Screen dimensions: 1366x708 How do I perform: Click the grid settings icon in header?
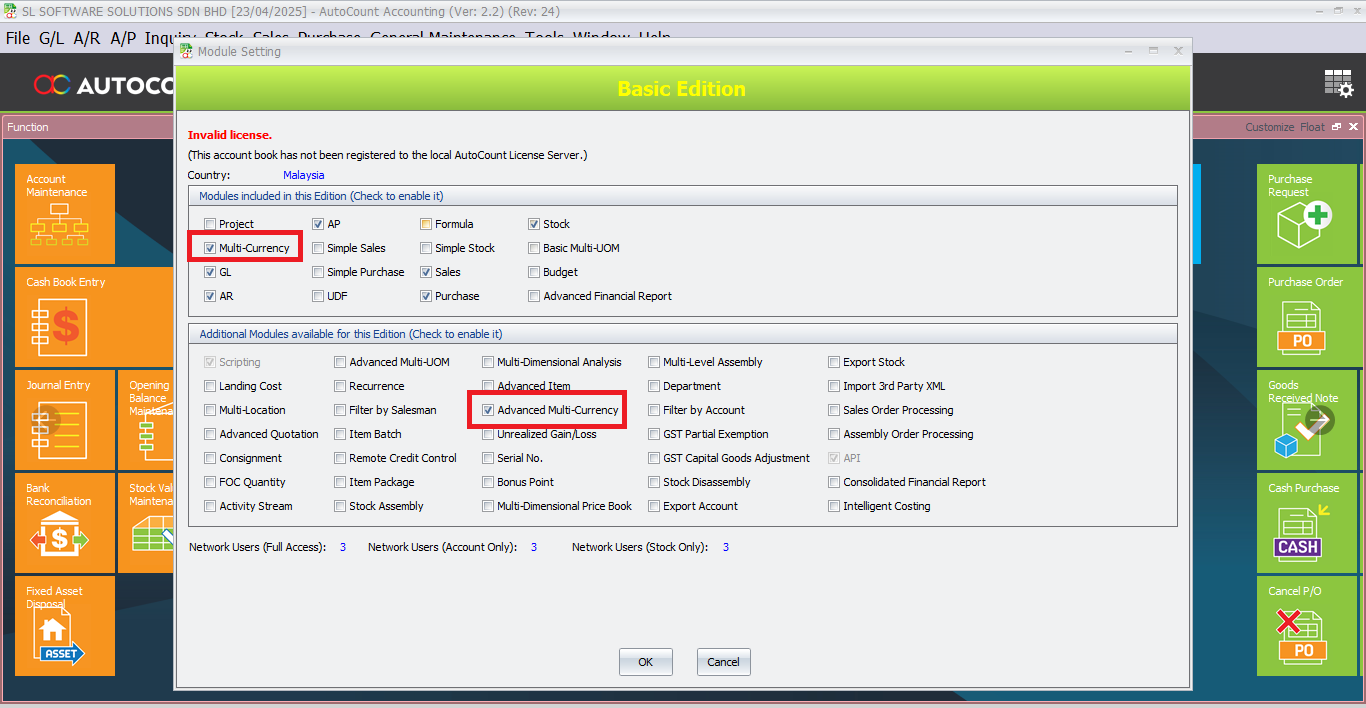point(1338,84)
